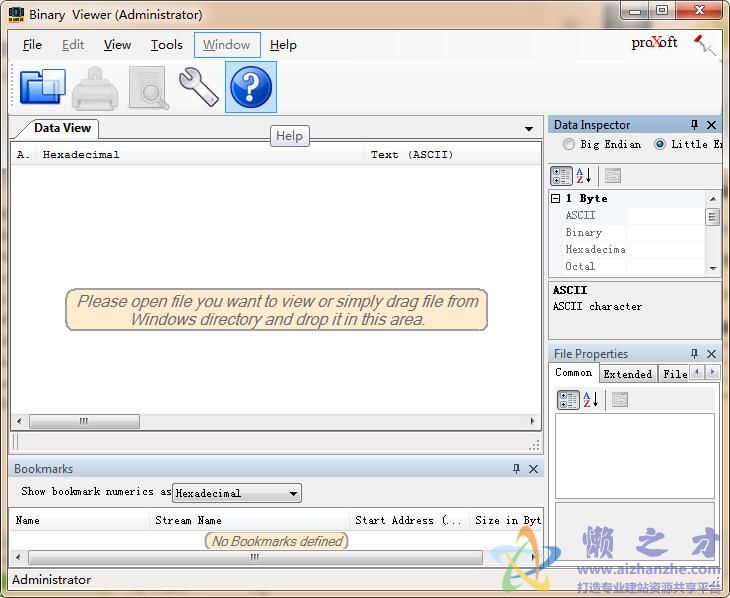This screenshot has width=730, height=598.
Task: Open the Data View tab list dropdown arrow
Action: [x=529, y=129]
